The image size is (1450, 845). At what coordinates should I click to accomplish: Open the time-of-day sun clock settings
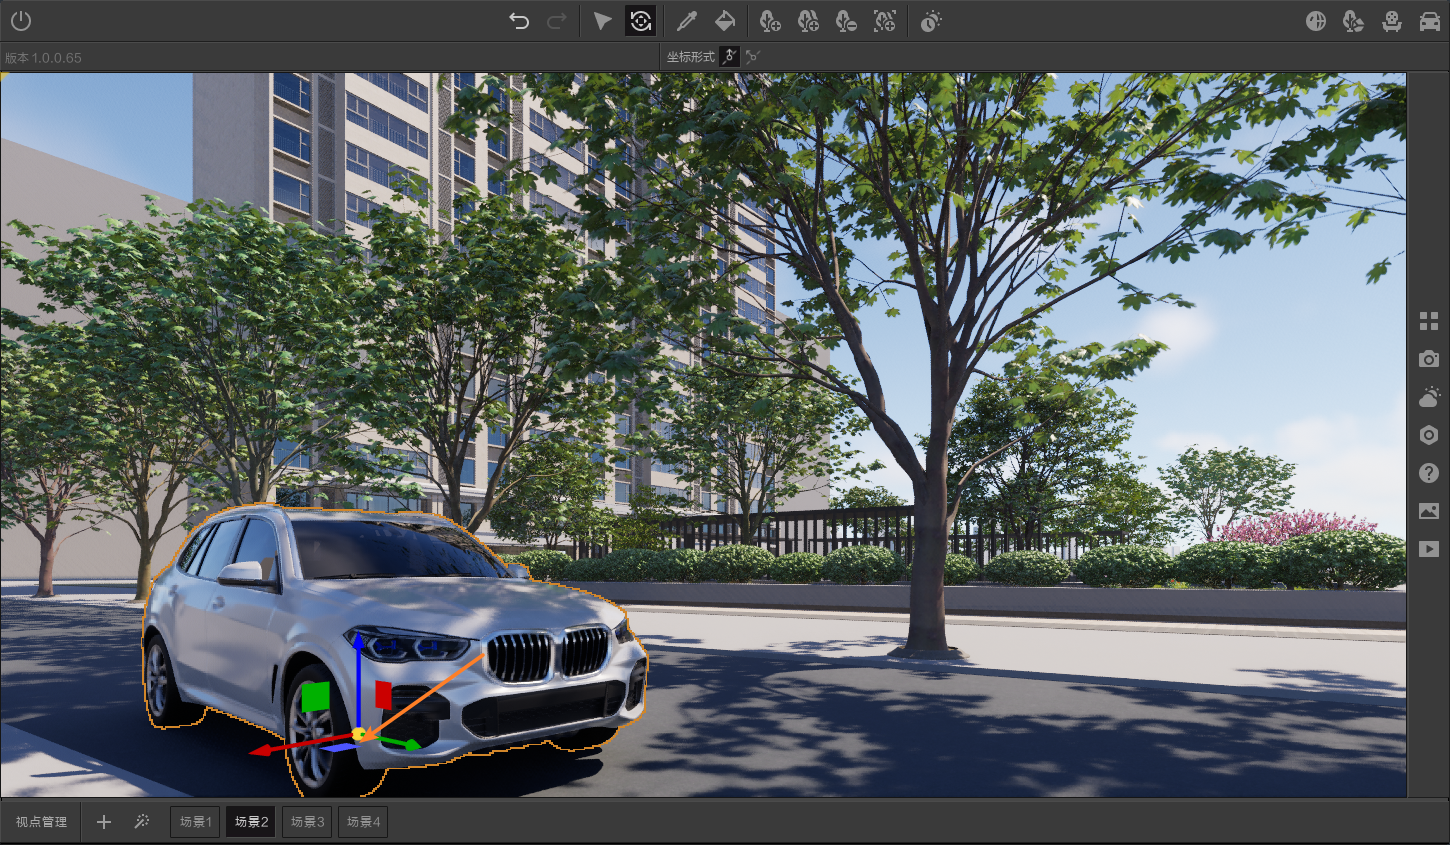pos(931,21)
